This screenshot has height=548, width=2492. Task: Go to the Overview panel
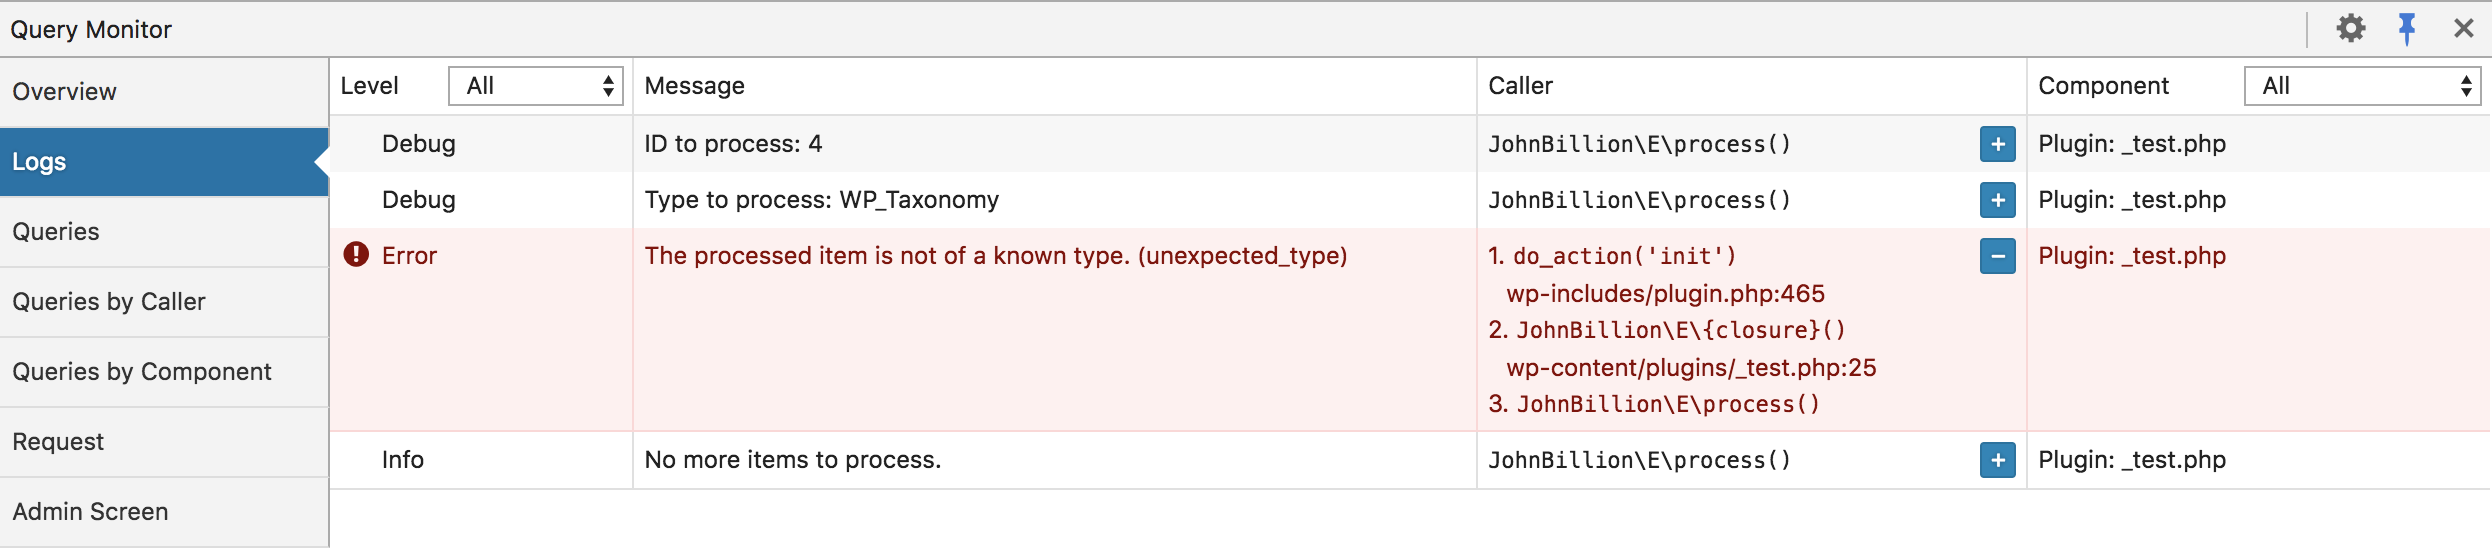point(64,92)
